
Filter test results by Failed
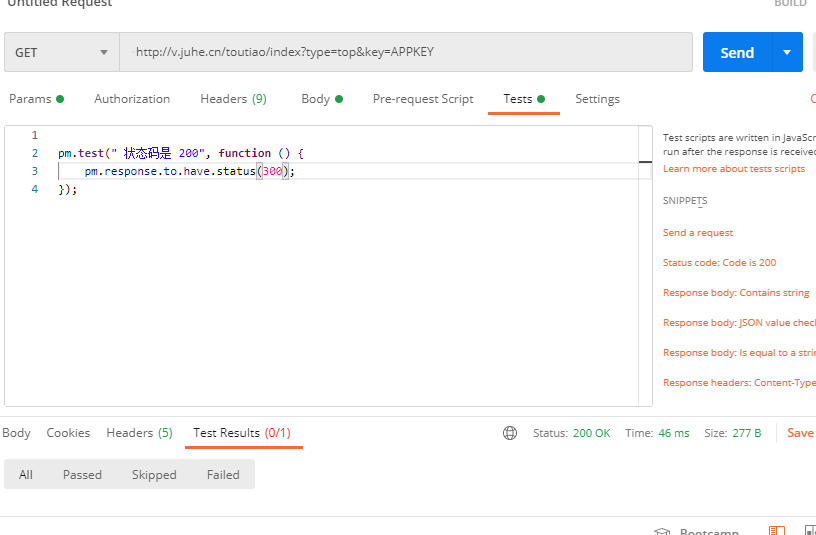click(x=223, y=475)
